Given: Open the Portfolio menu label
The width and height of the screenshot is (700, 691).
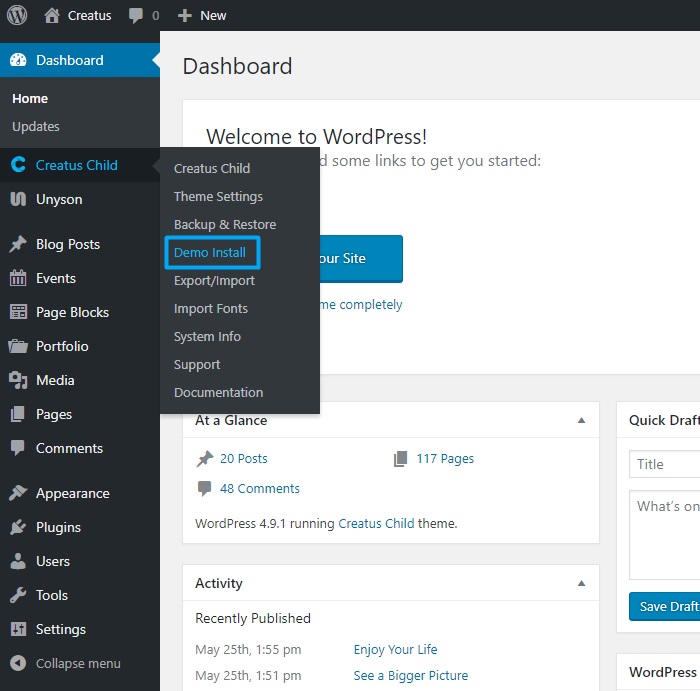Looking at the screenshot, I should tap(62, 346).
